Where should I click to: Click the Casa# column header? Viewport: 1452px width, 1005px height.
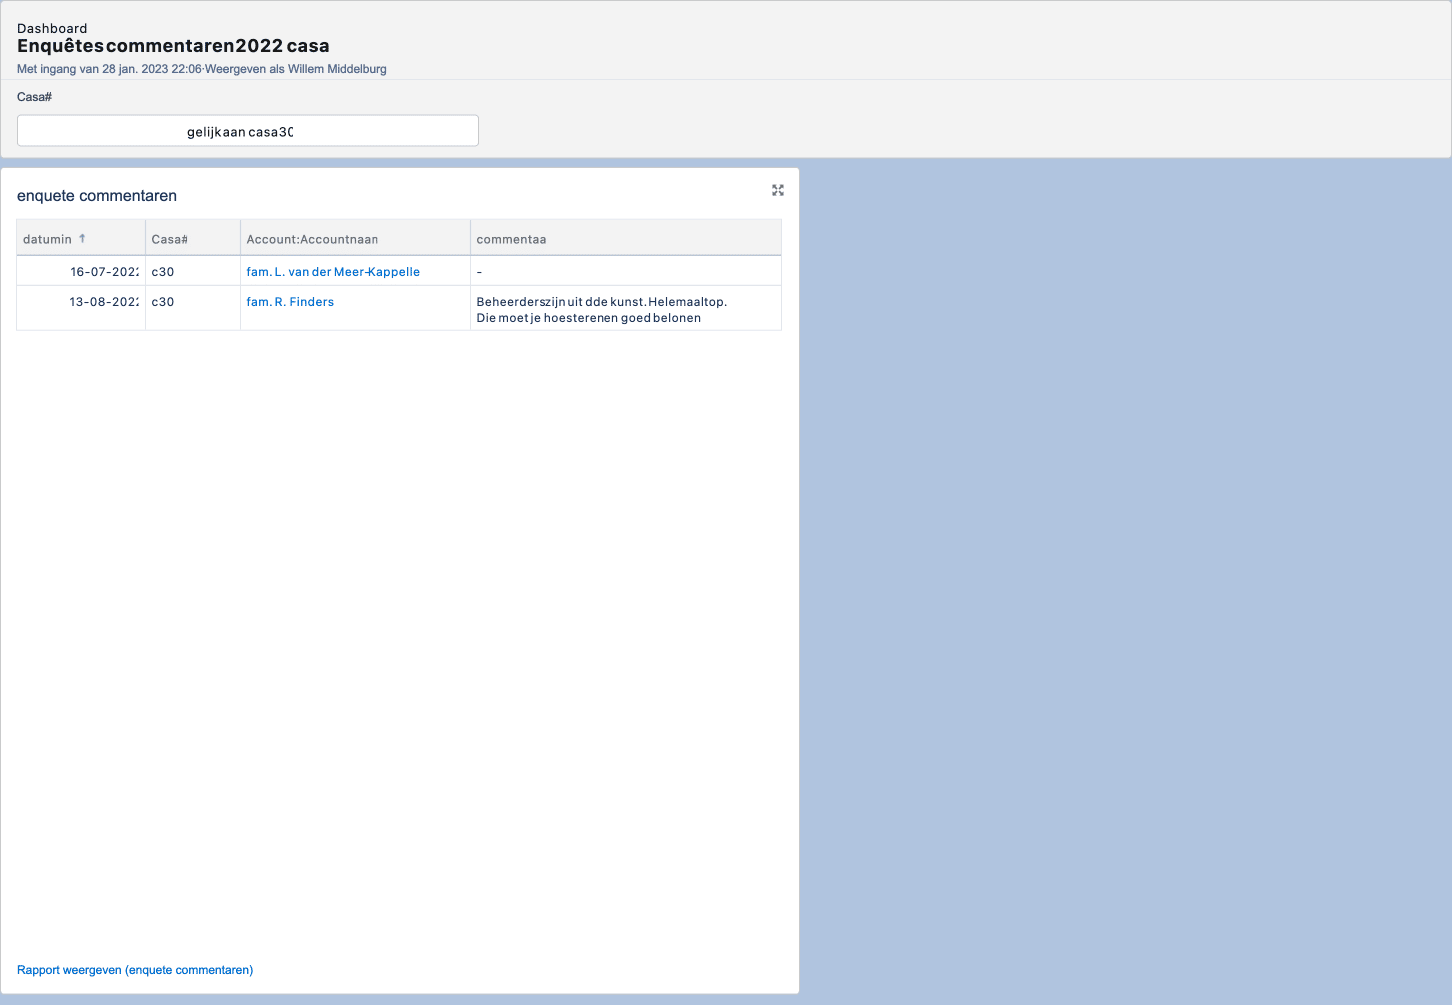point(193,239)
